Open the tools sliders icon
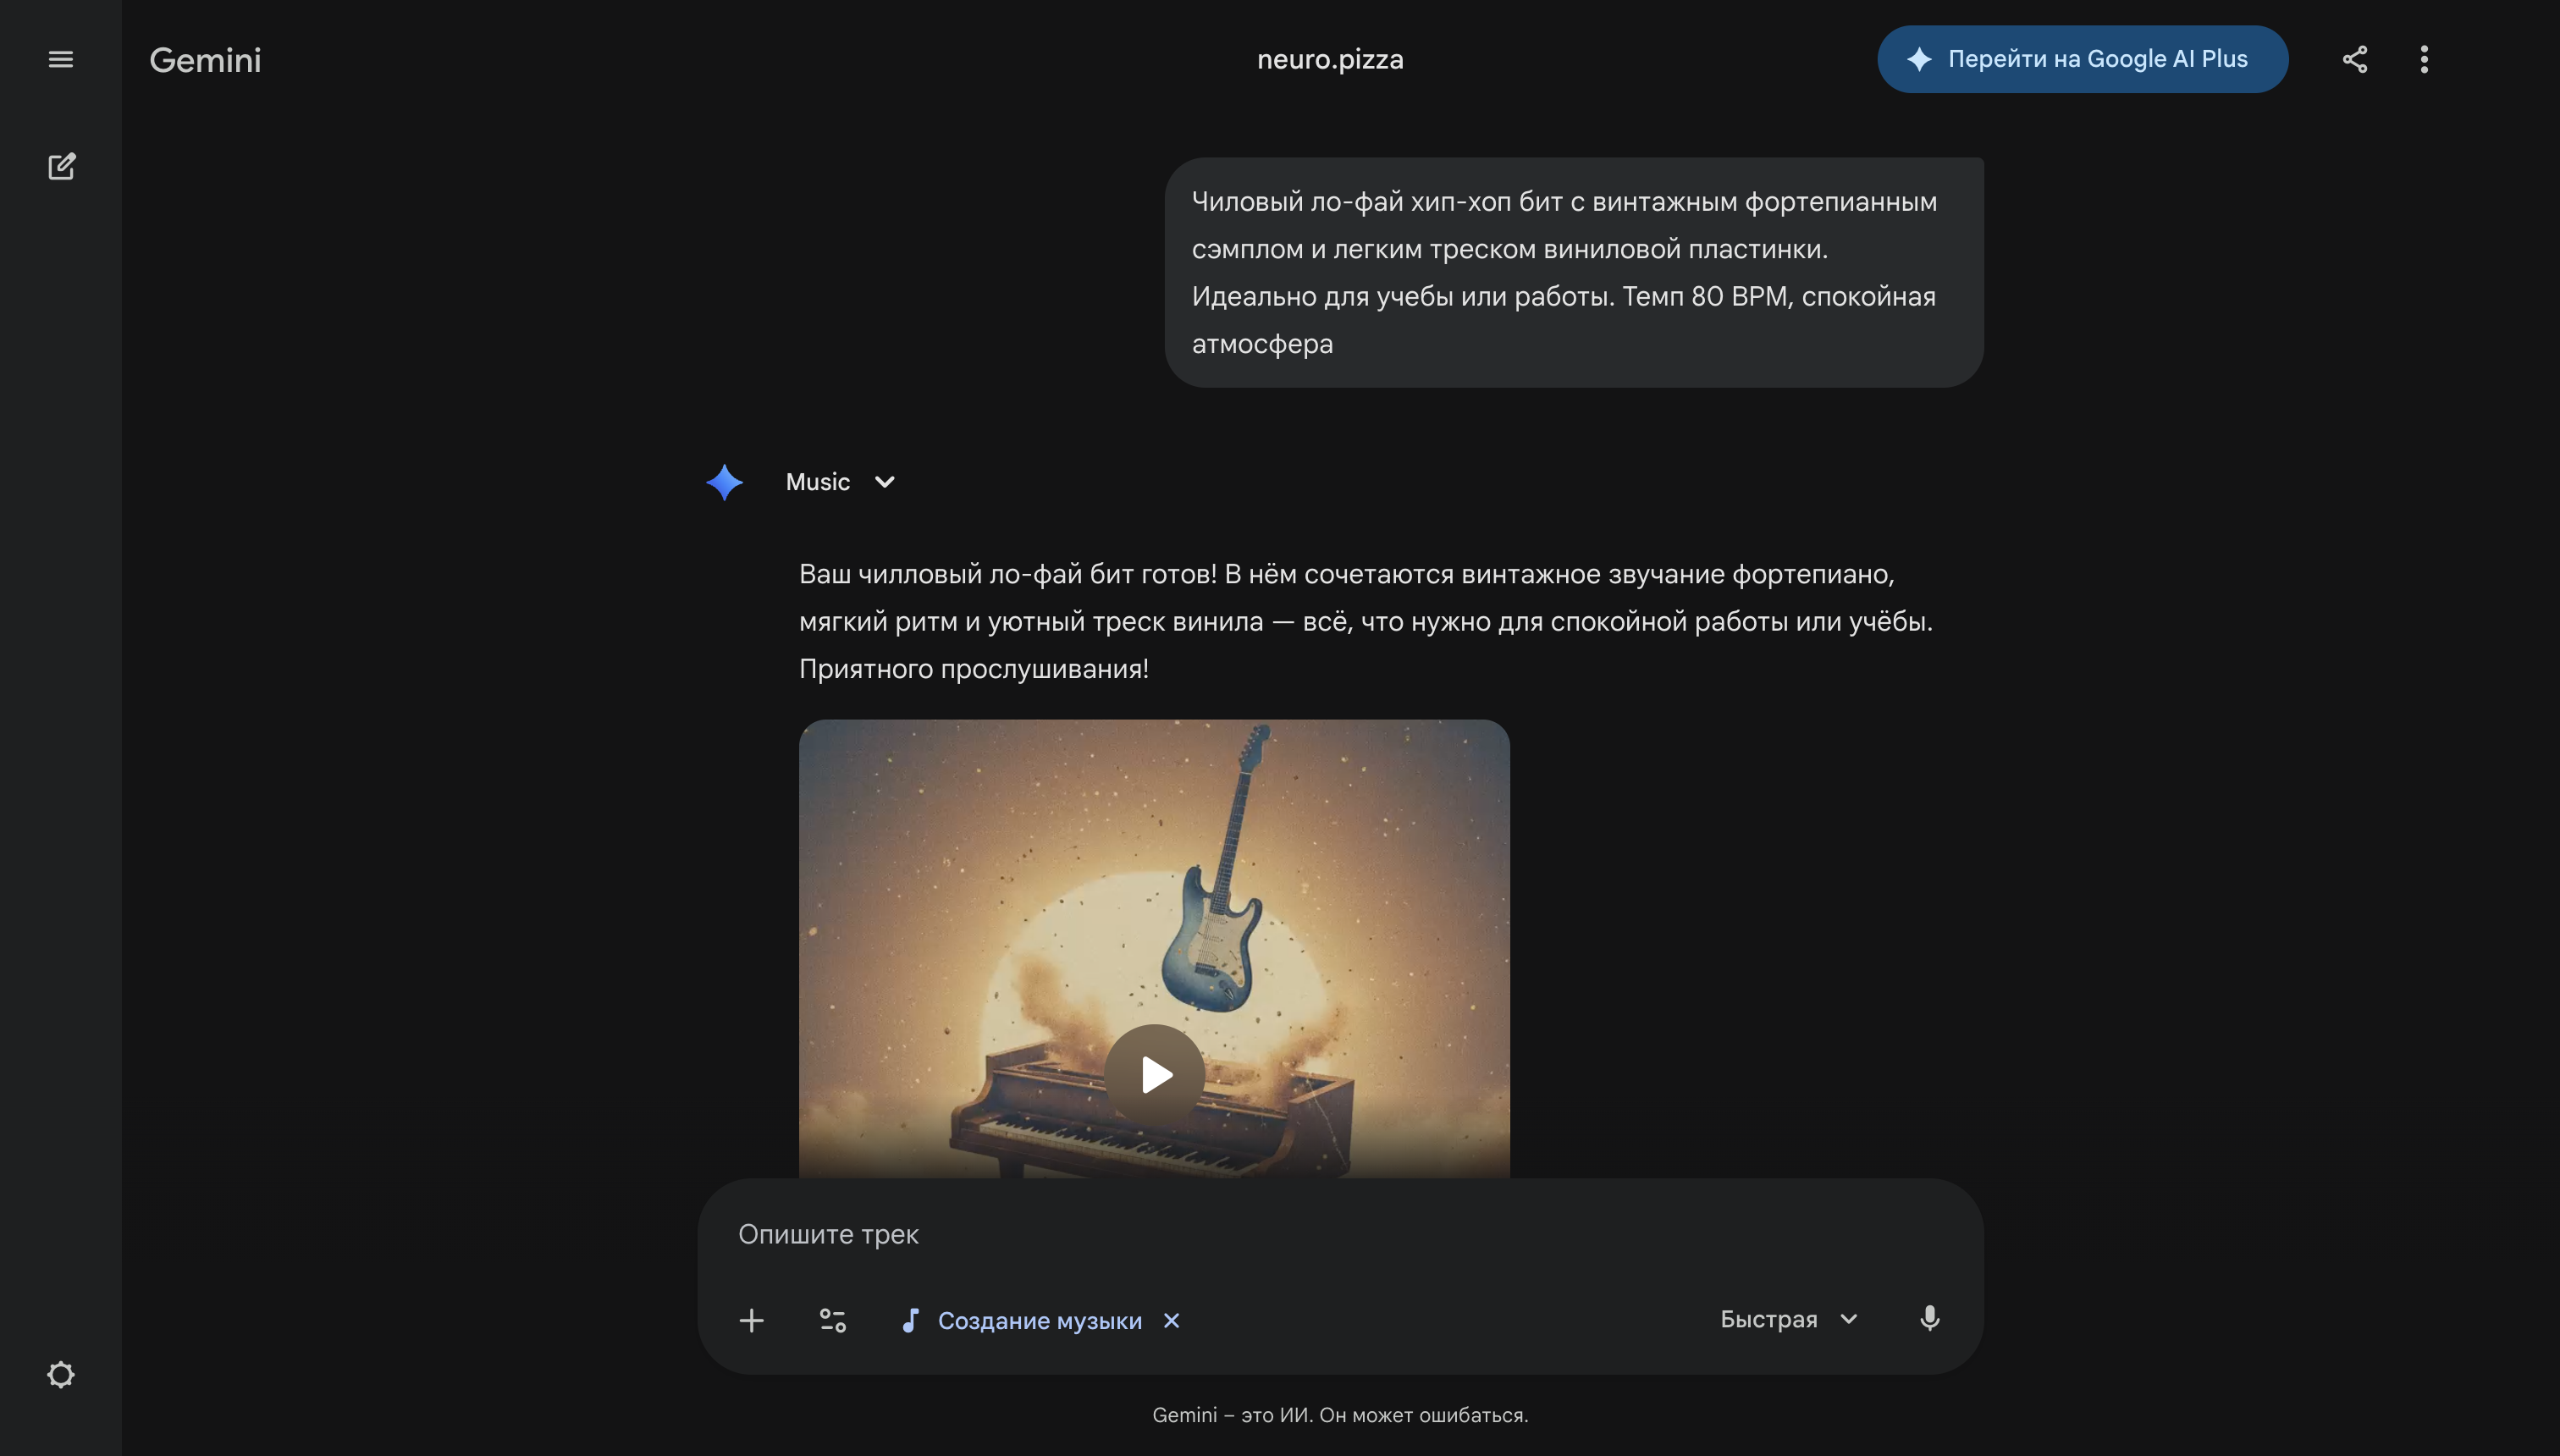This screenshot has height=1456, width=2560. pos(833,1320)
